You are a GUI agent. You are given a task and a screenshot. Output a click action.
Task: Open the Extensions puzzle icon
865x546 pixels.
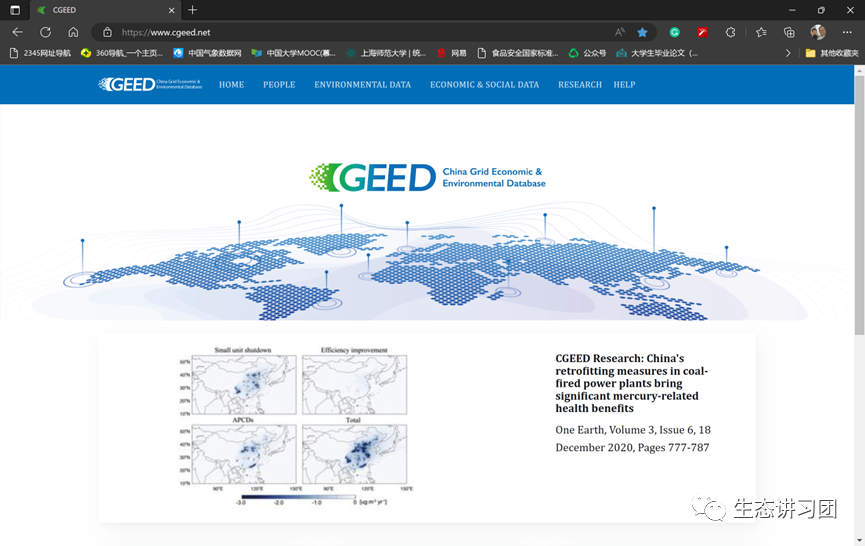(730, 32)
